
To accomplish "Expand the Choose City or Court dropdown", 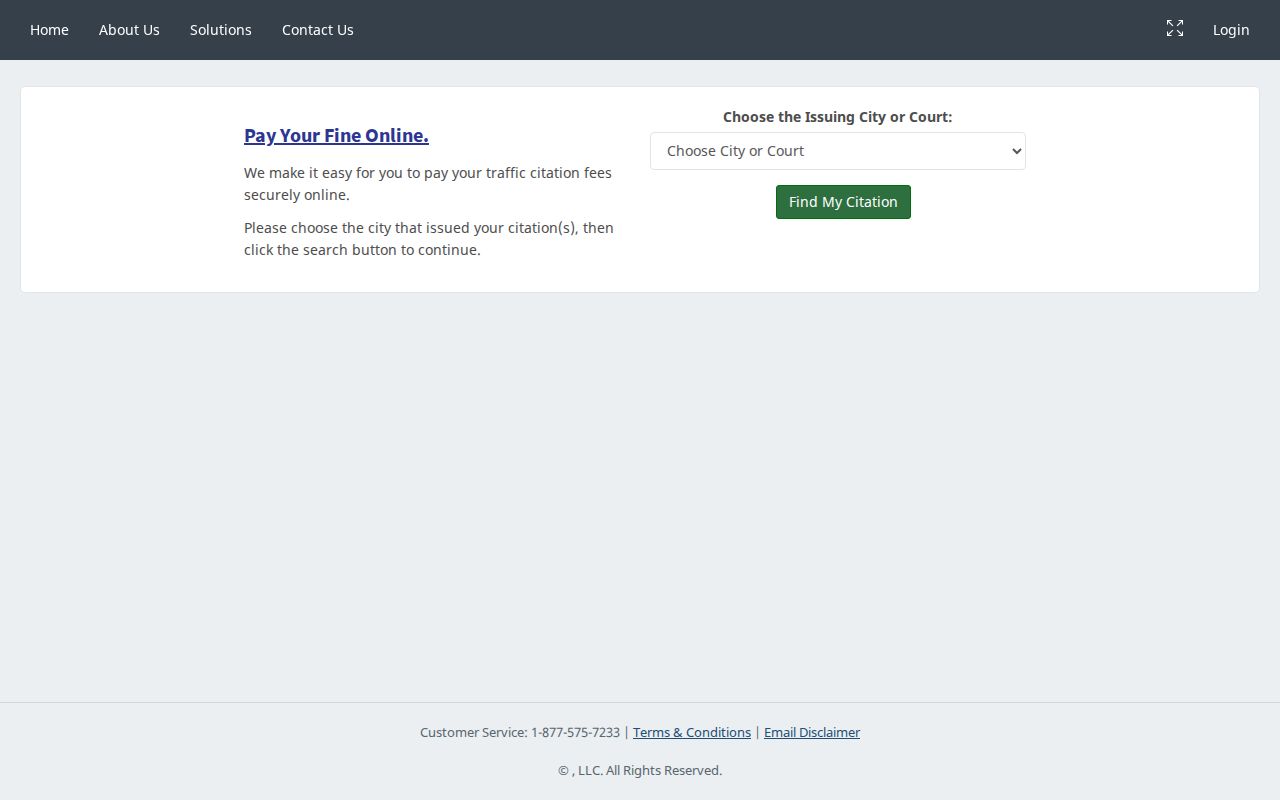I will (x=838, y=151).
